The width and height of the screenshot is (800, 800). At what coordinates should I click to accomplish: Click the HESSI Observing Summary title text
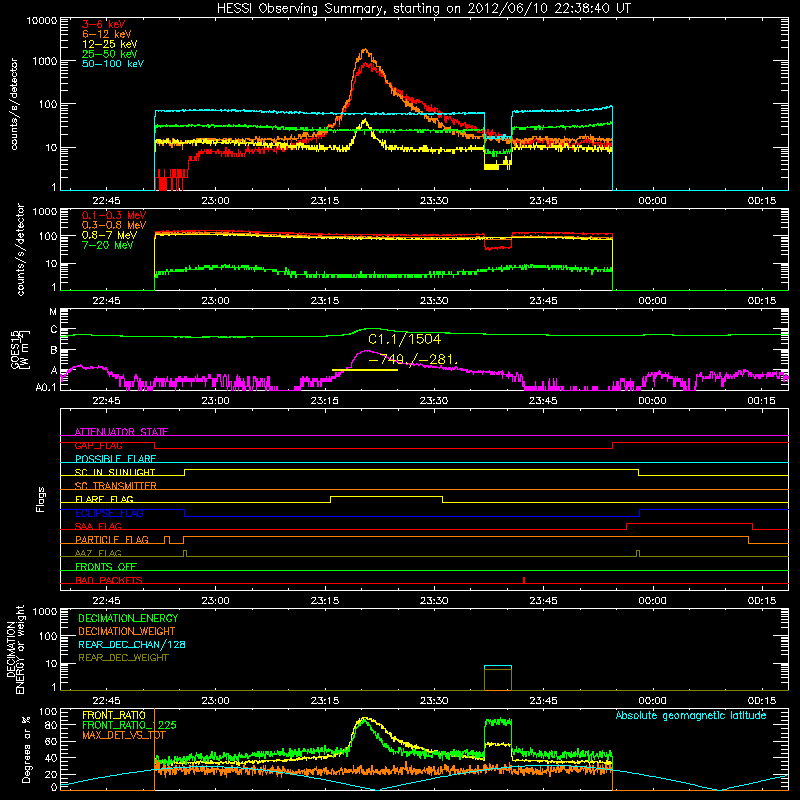pyautogui.click(x=423, y=8)
